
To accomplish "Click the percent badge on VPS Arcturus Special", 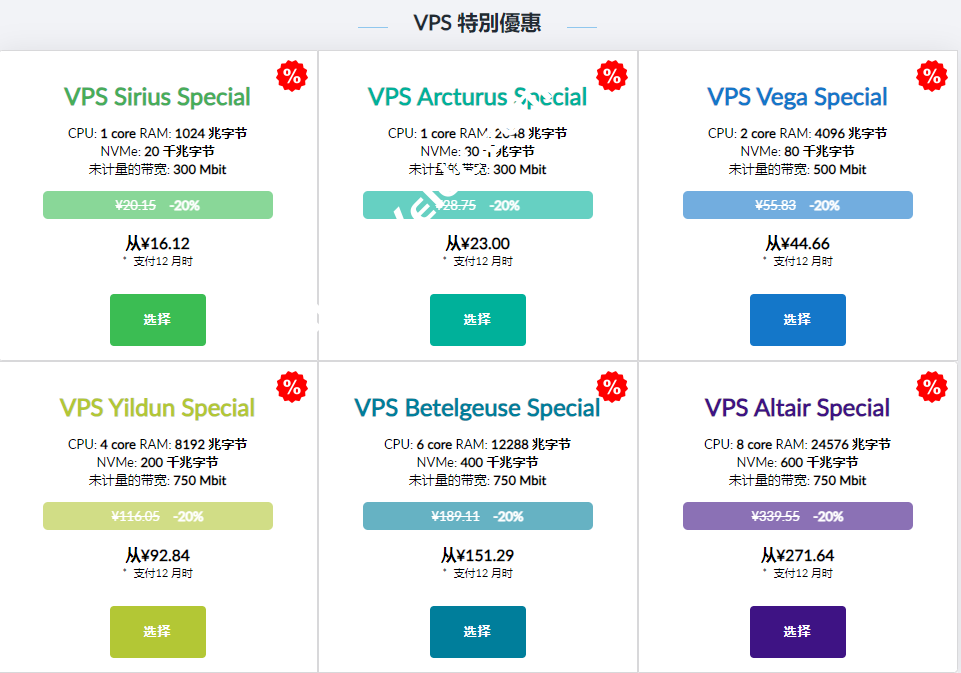I will tap(612, 75).
